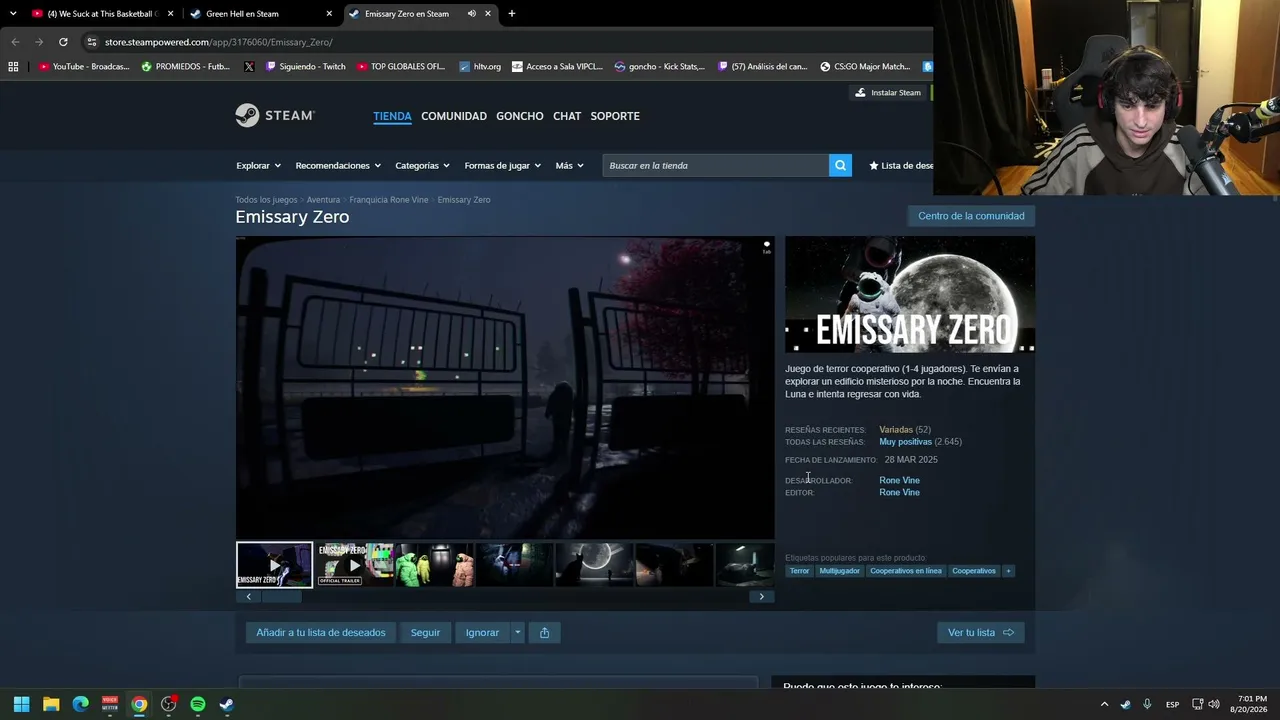Show hidden system tray icons

click(x=1104, y=704)
